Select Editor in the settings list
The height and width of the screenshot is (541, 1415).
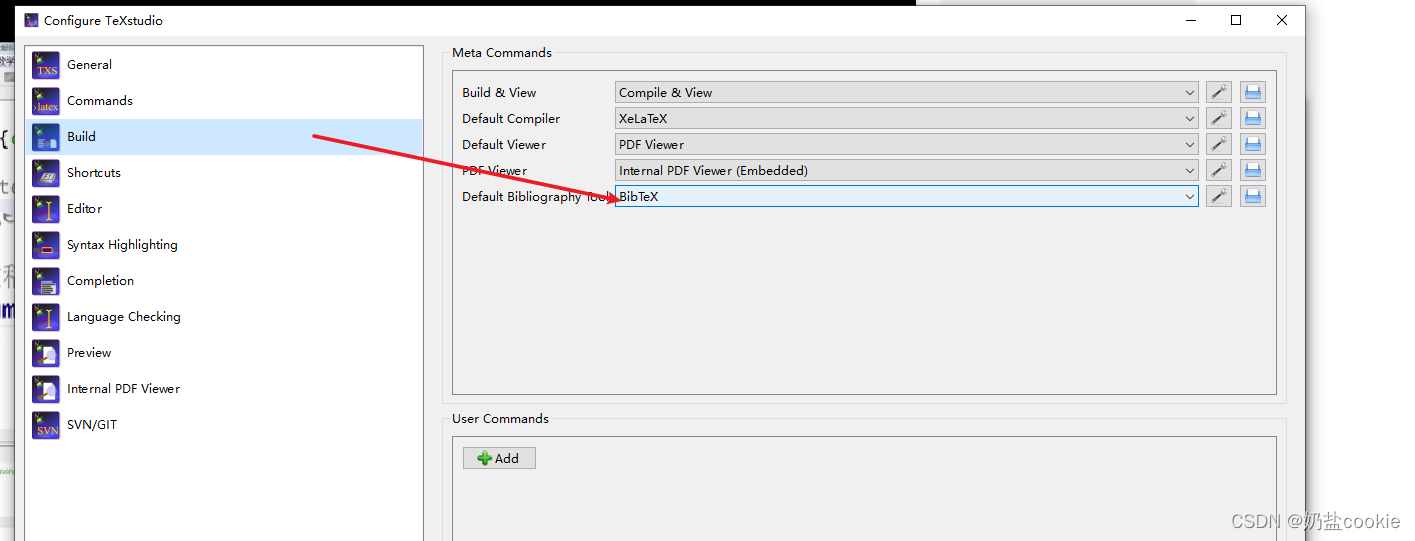point(224,209)
